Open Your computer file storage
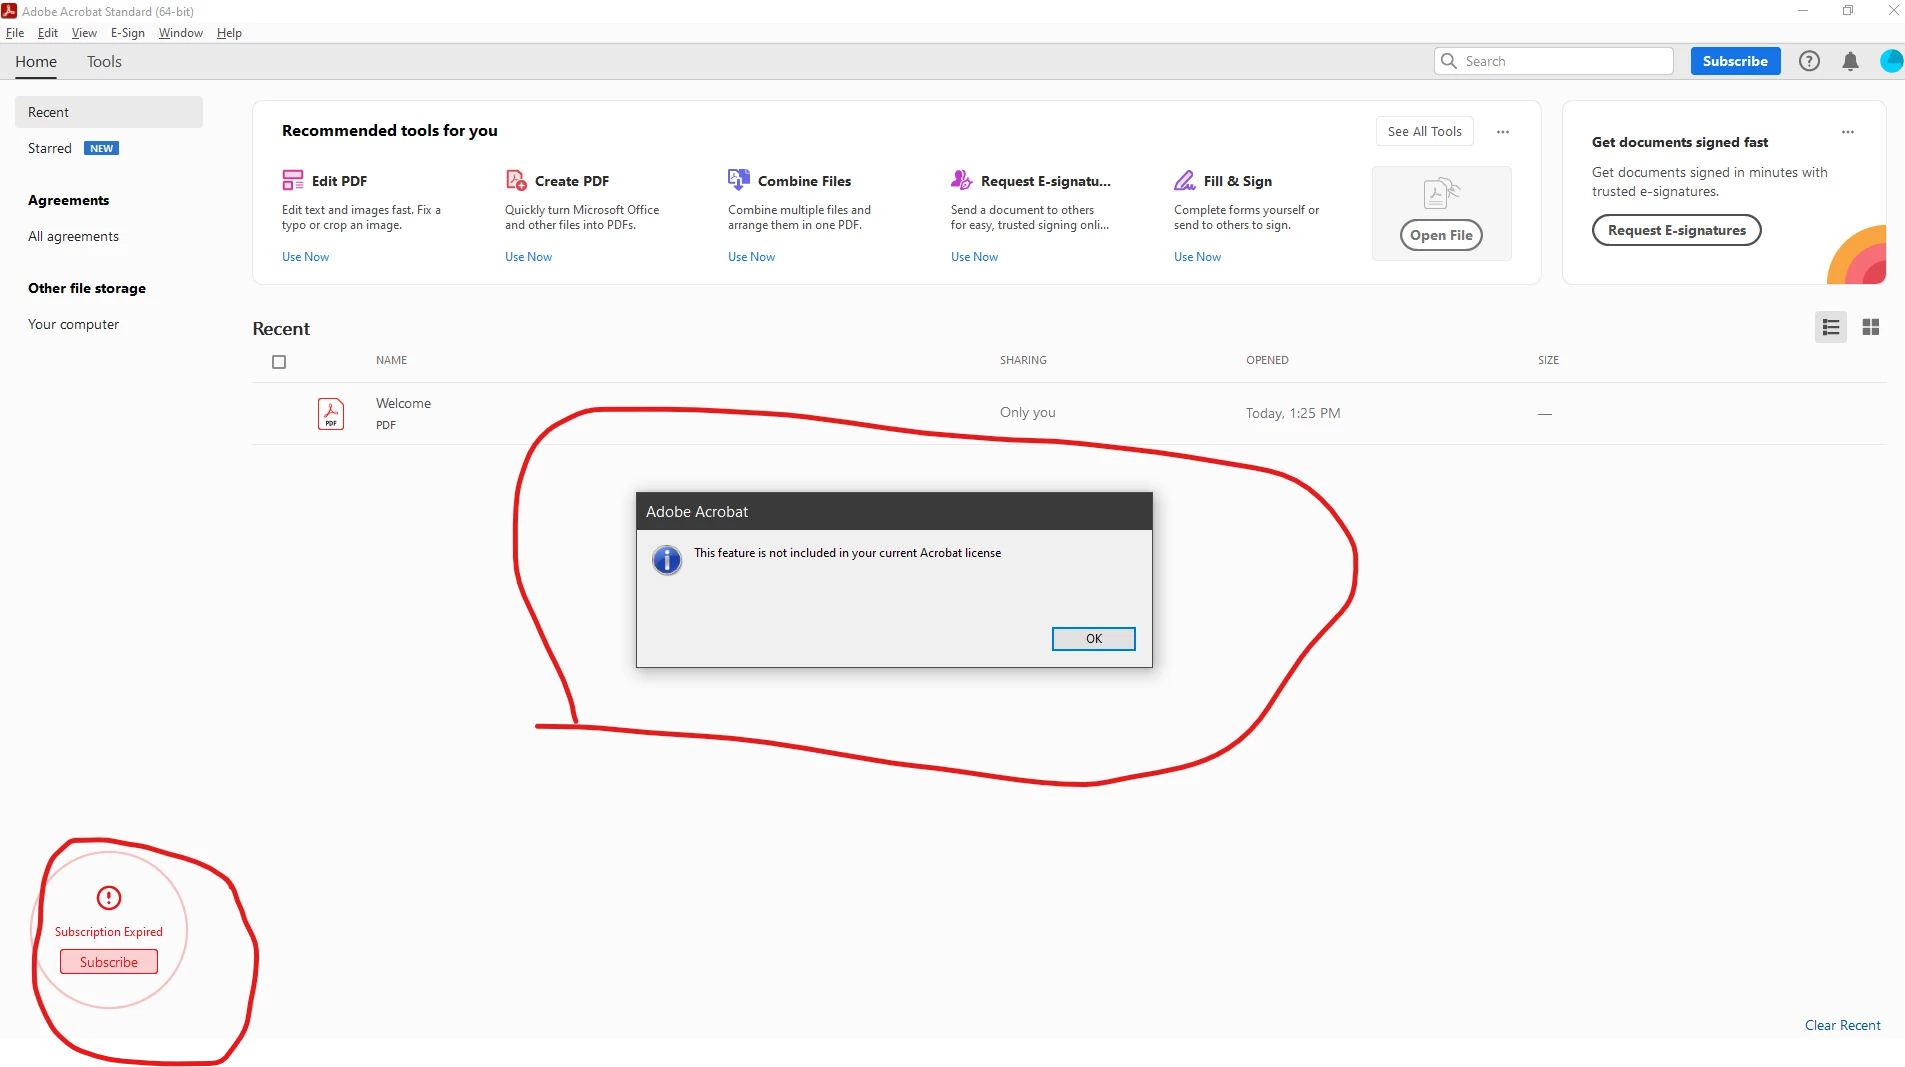This screenshot has height=1067, width=1905. tap(73, 324)
